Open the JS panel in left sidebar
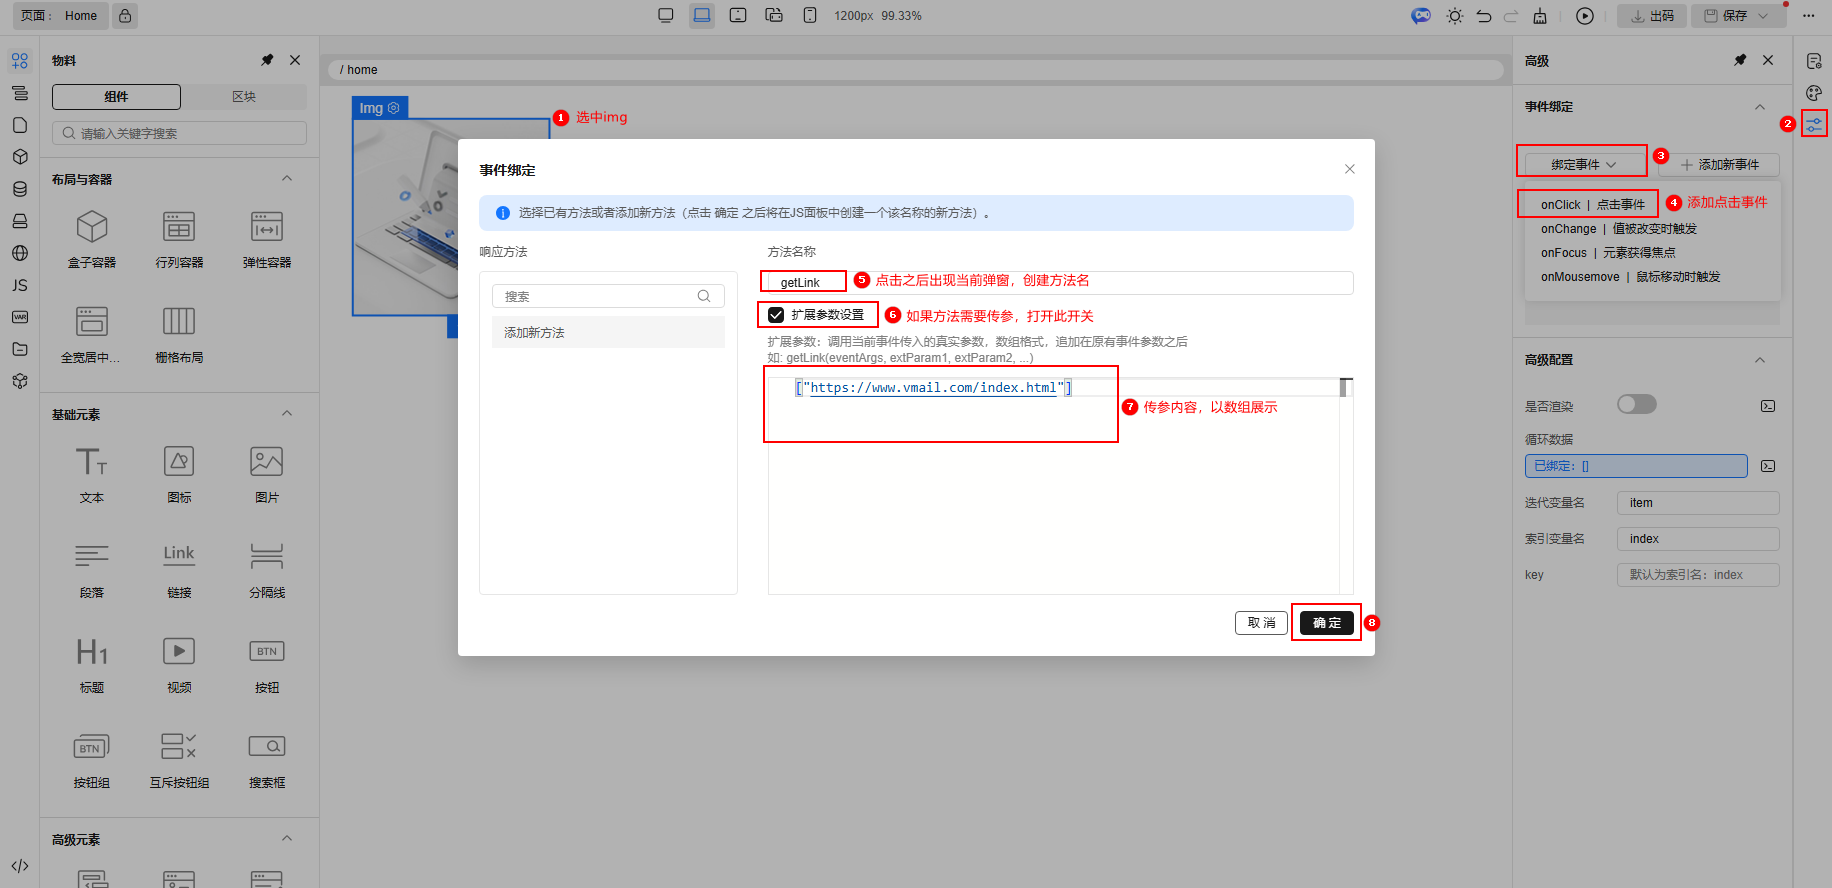 pos(20,285)
